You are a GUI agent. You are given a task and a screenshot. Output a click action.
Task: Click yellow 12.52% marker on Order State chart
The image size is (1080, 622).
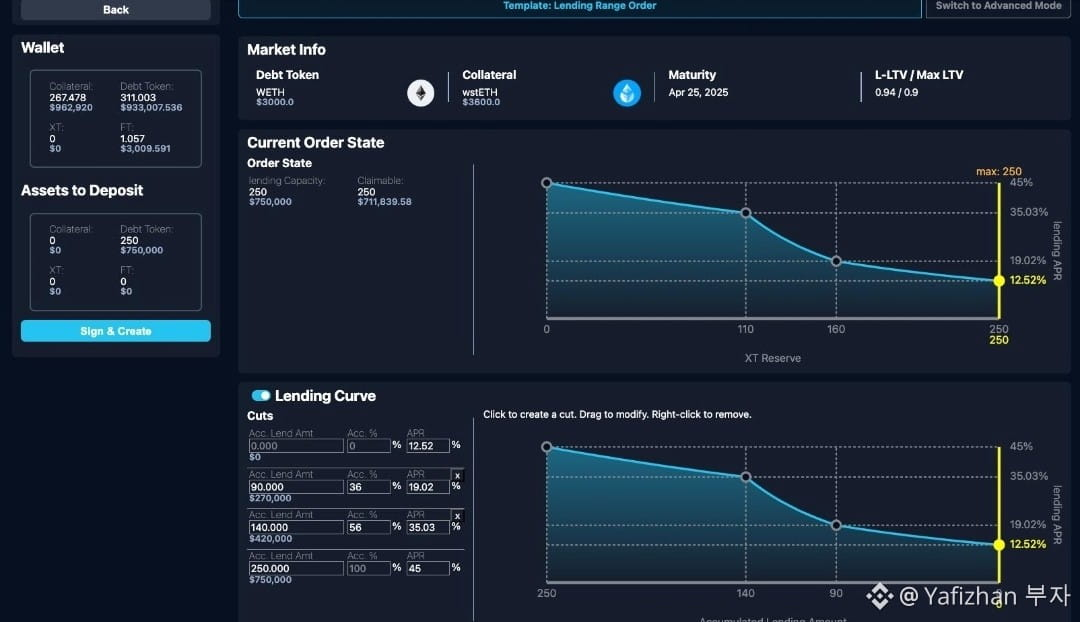point(999,280)
